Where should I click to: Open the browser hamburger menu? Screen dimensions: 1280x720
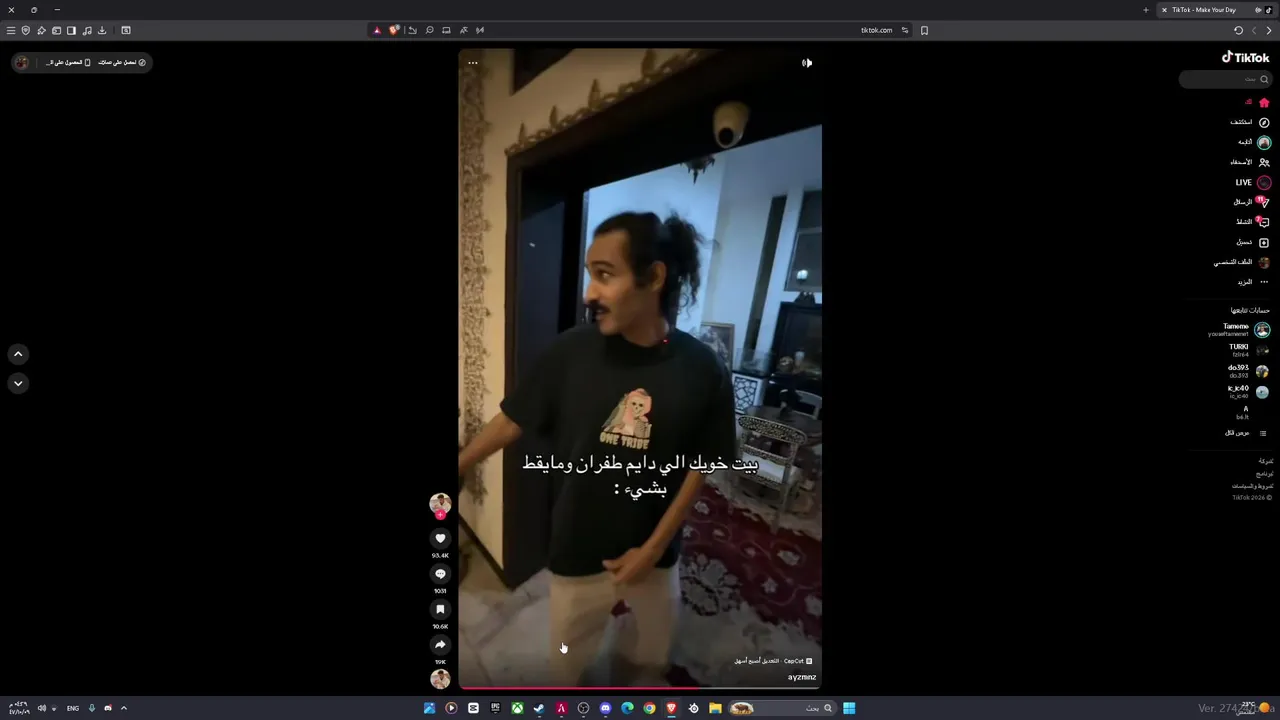11,30
